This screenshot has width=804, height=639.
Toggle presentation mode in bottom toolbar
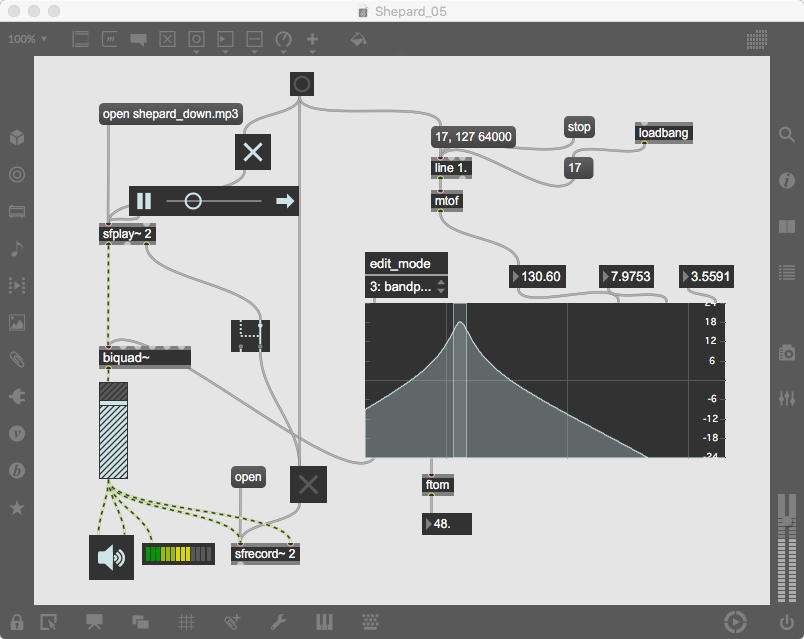click(x=94, y=622)
